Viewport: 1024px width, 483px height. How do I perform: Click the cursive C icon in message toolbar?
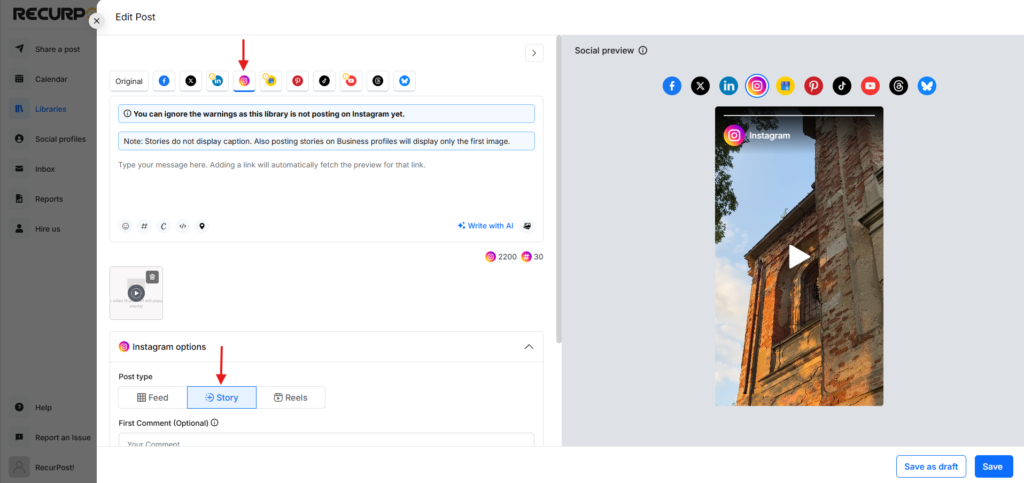(x=163, y=226)
